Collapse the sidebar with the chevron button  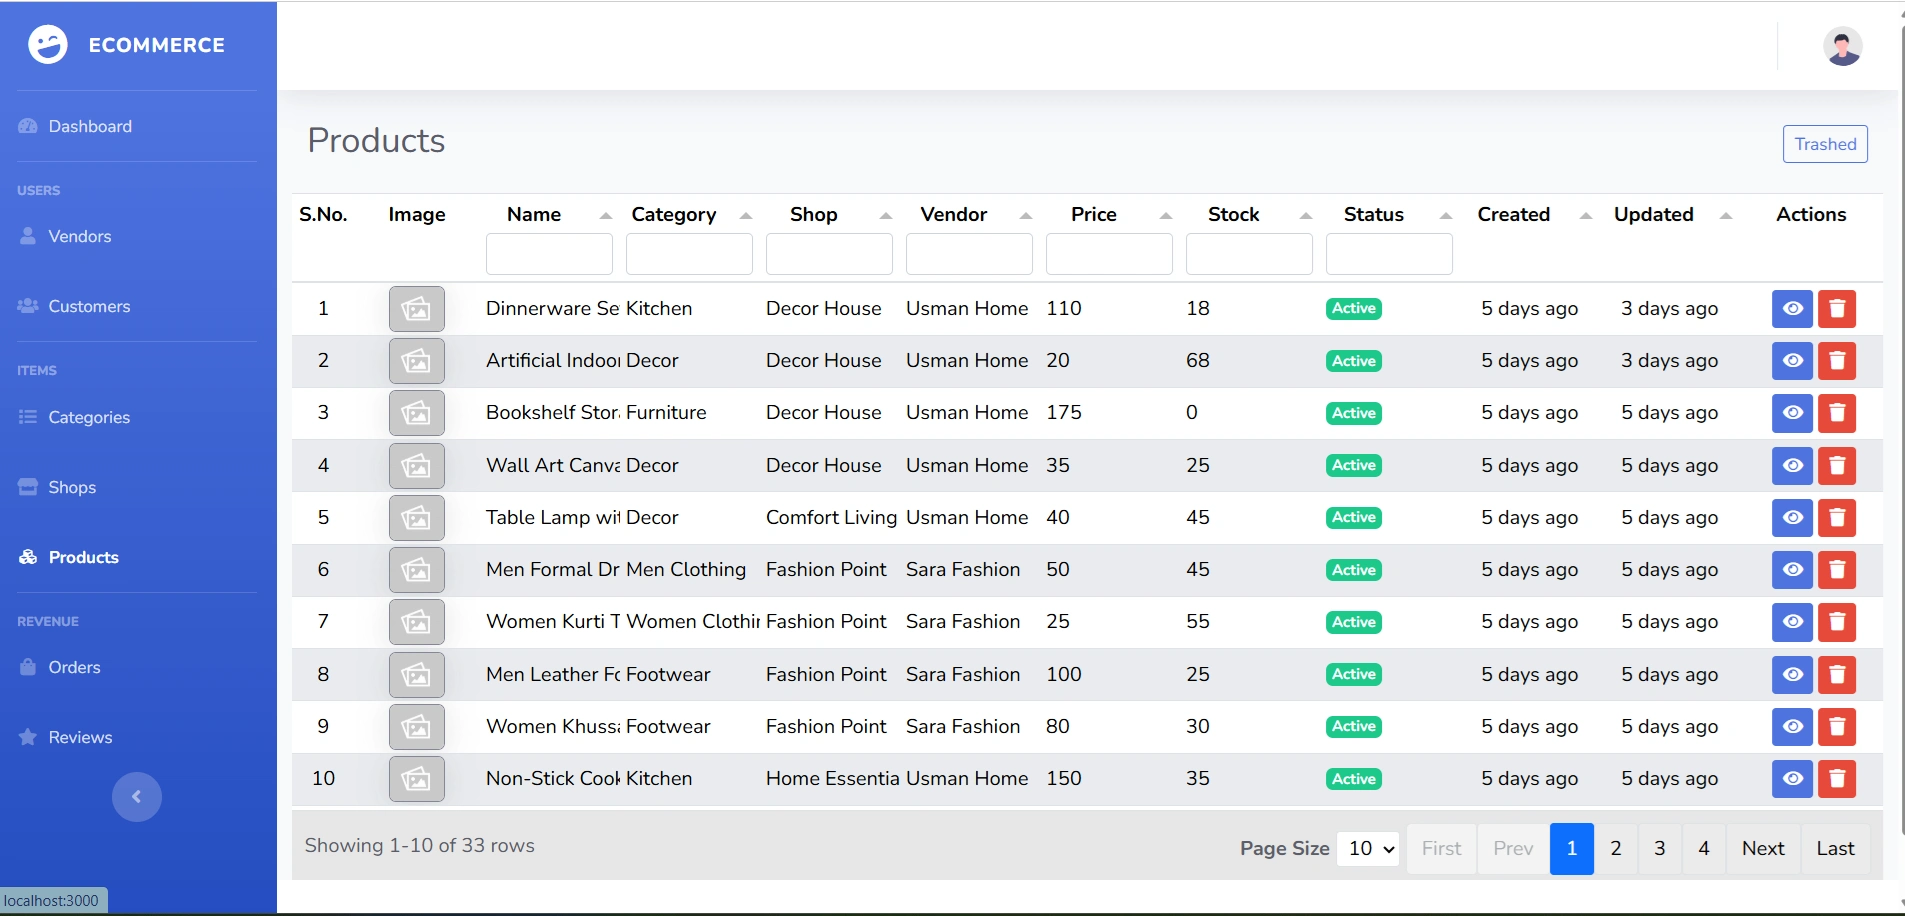pyautogui.click(x=137, y=797)
